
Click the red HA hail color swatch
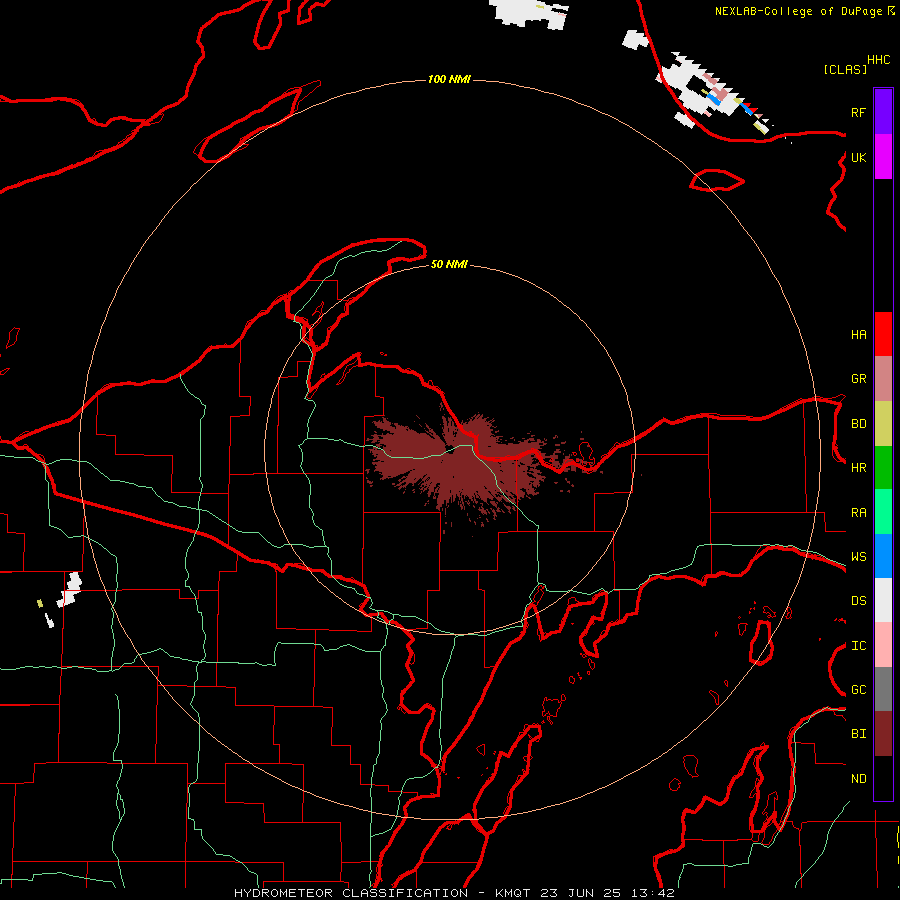click(883, 334)
